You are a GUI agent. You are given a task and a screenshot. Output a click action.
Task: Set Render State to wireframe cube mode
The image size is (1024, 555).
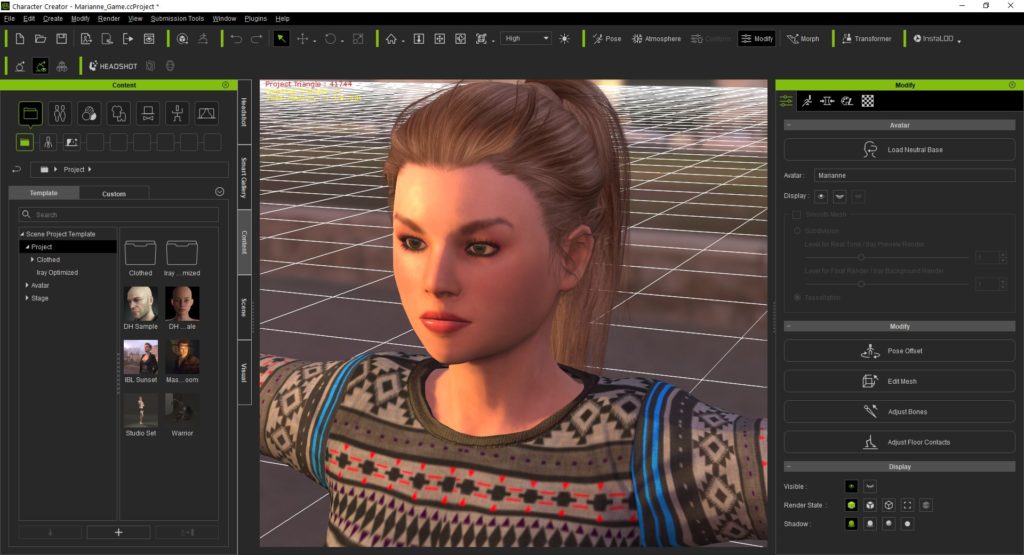coord(889,505)
